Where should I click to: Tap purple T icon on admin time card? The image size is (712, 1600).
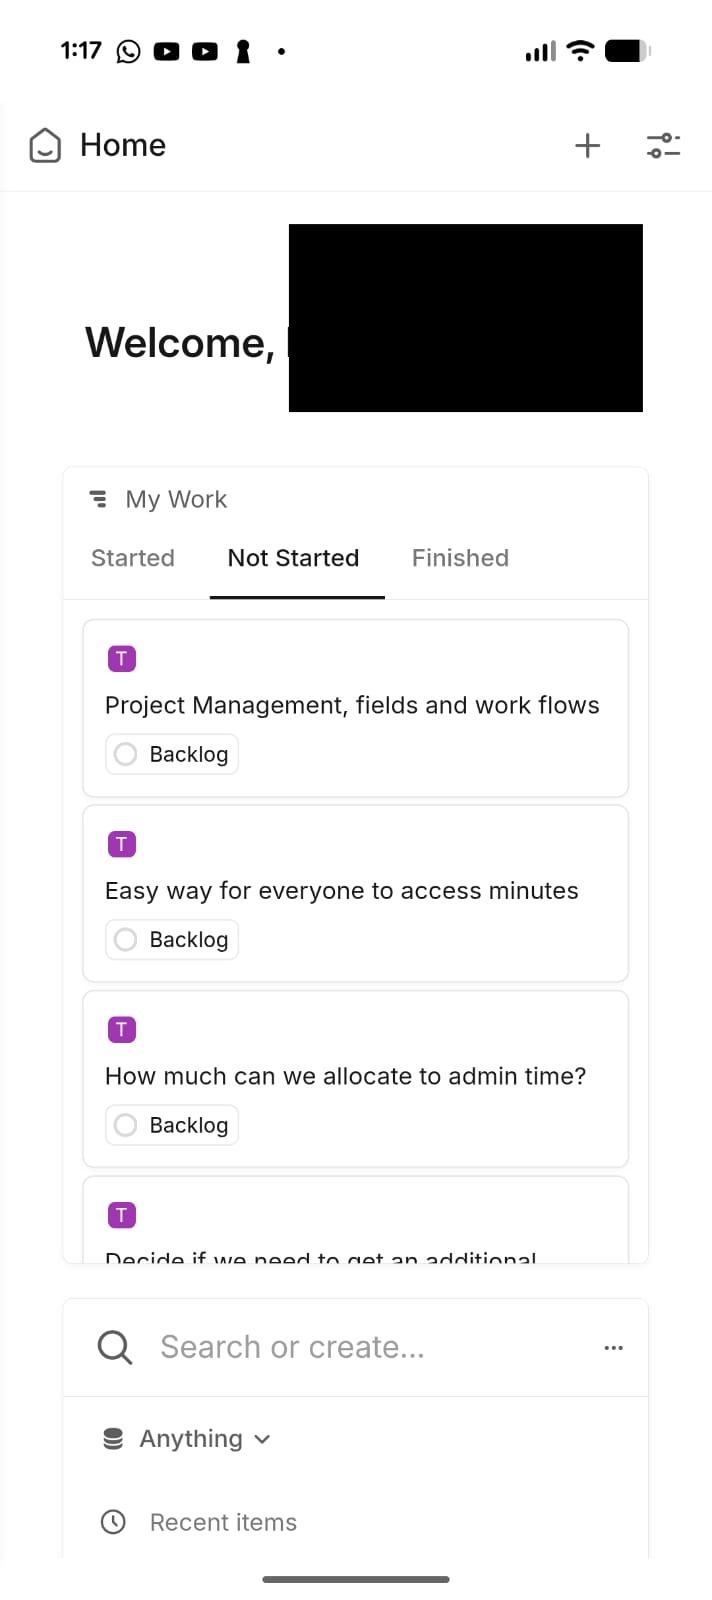pyautogui.click(x=122, y=1030)
